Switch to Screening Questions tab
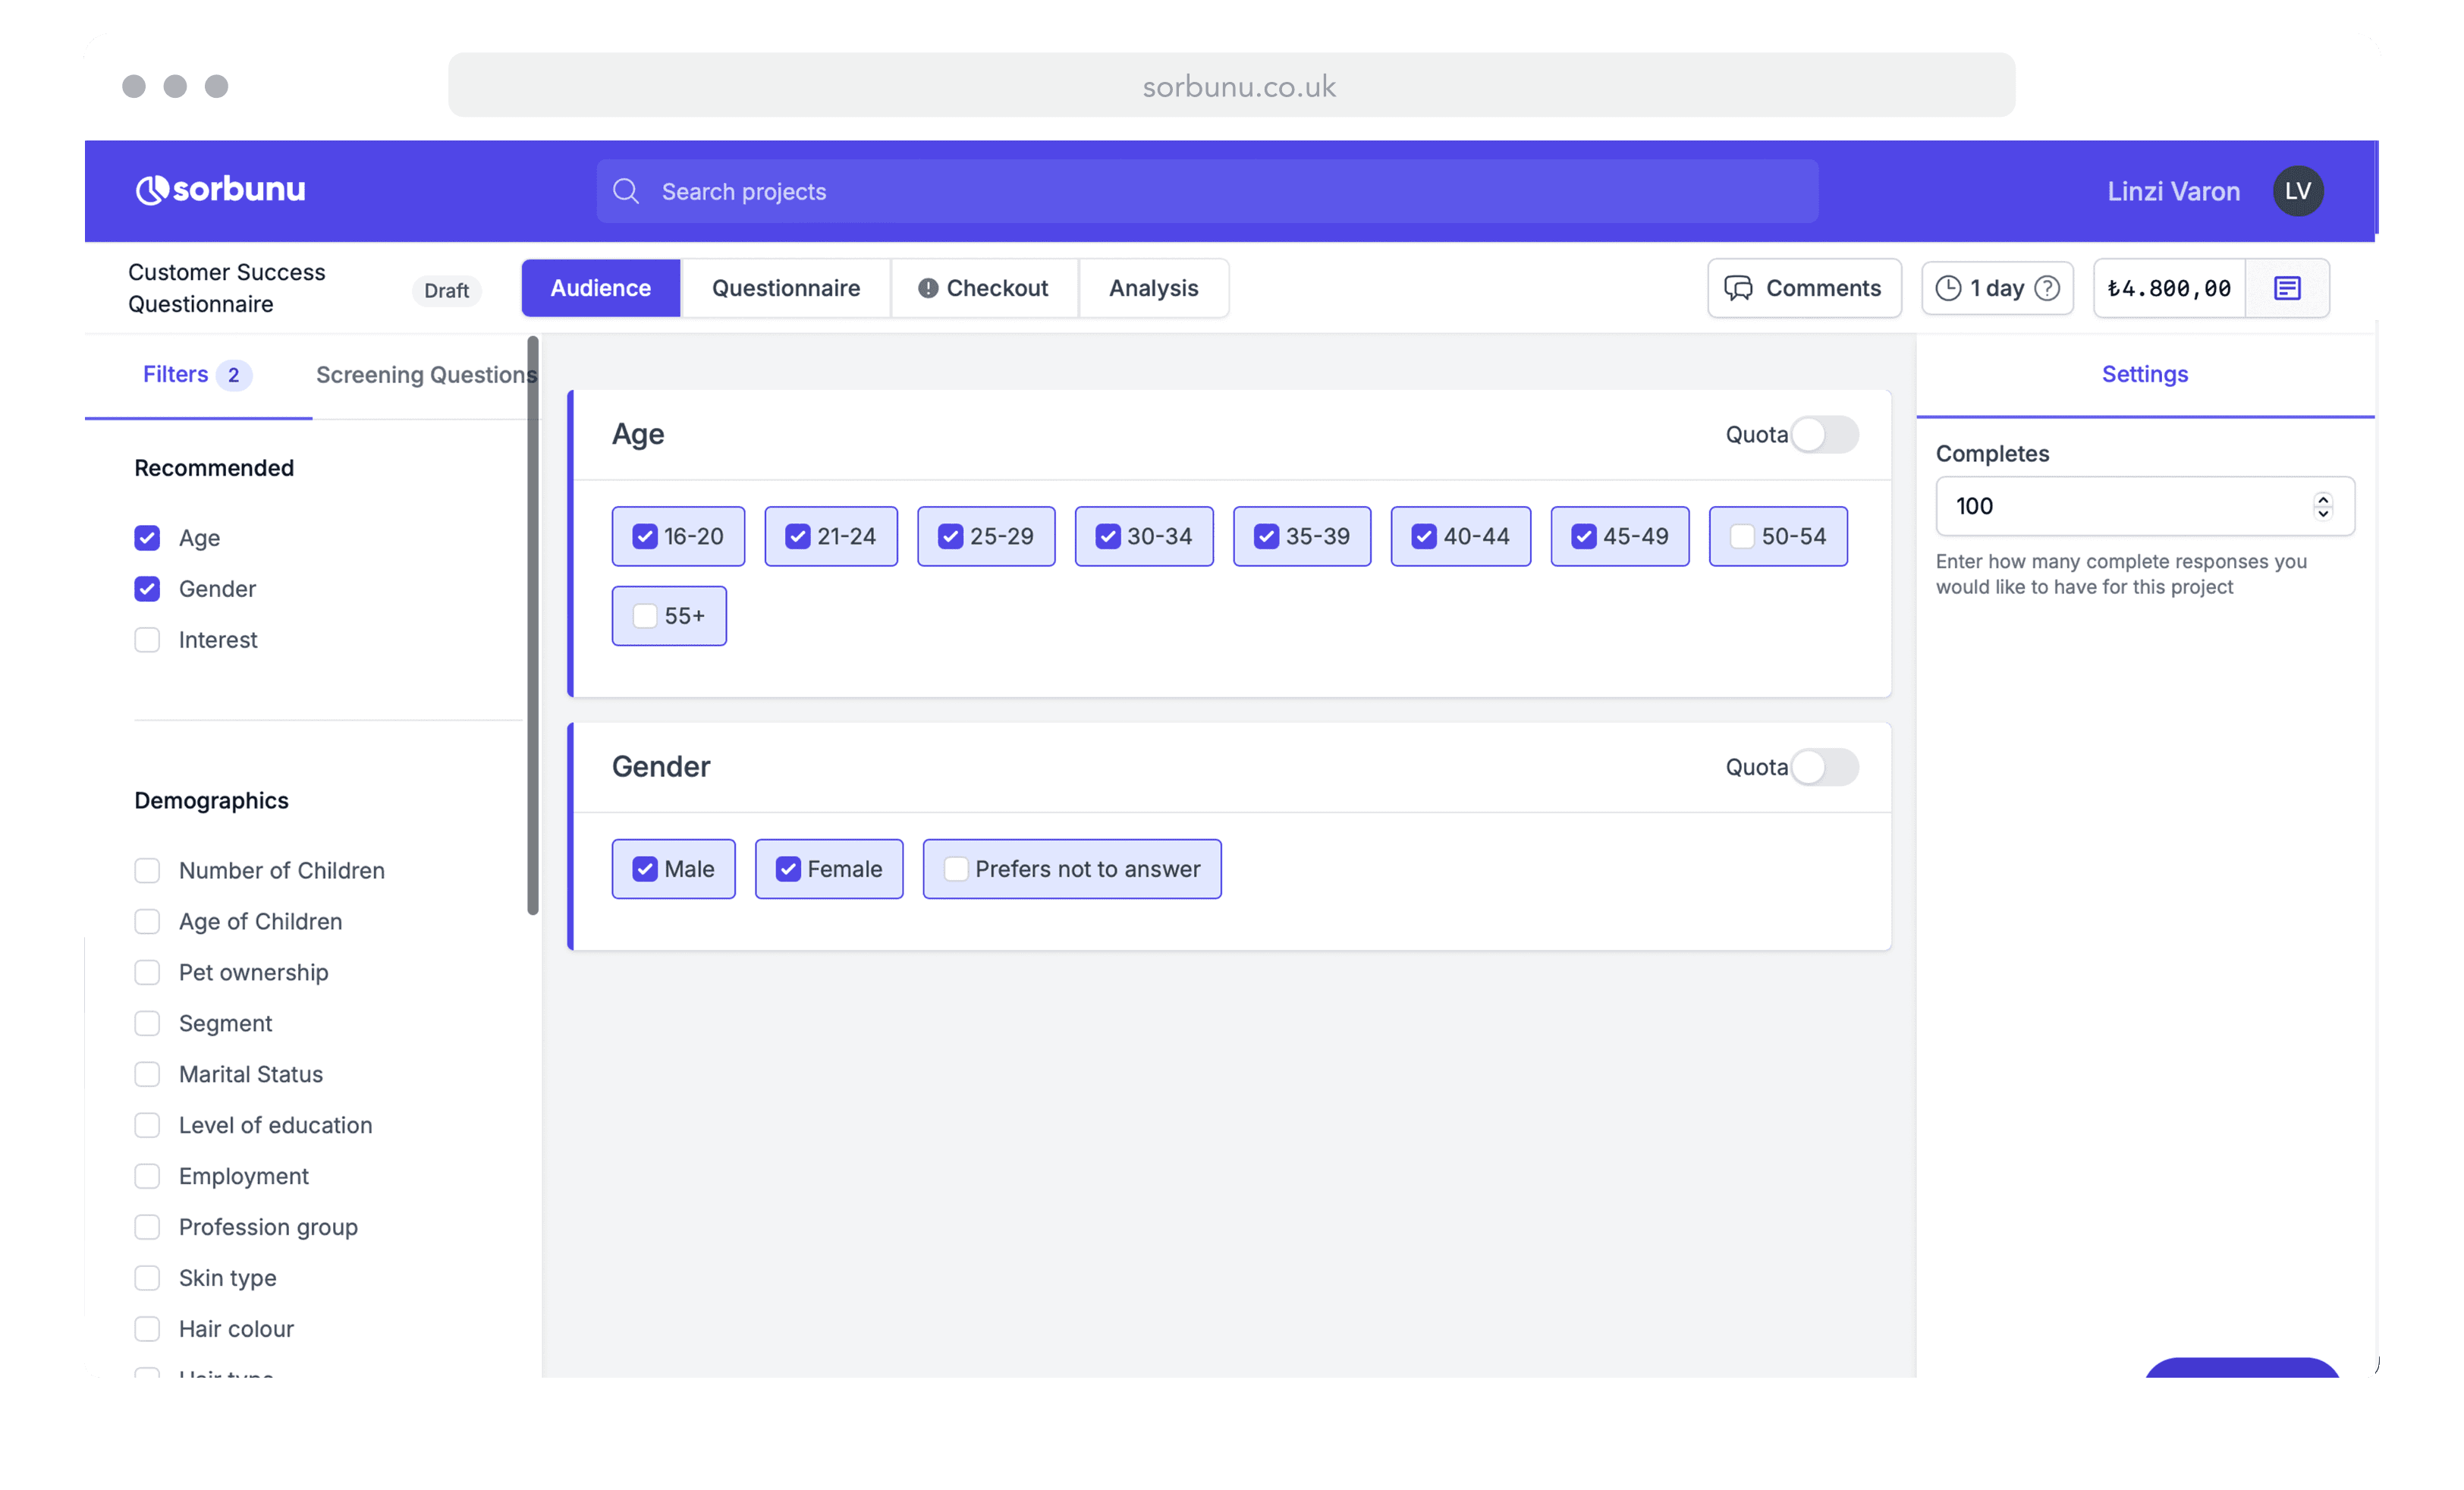Image resolution: width=2464 pixels, height=1490 pixels. 426,375
